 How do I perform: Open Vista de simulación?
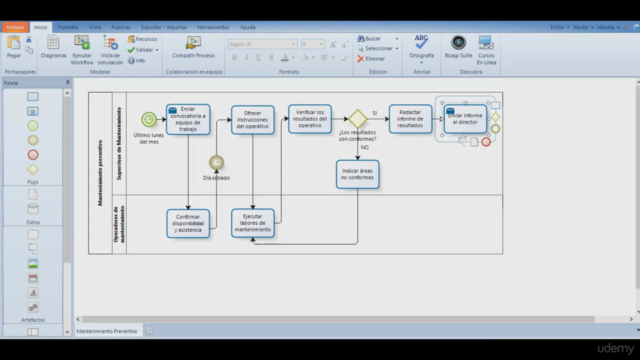tap(110, 50)
